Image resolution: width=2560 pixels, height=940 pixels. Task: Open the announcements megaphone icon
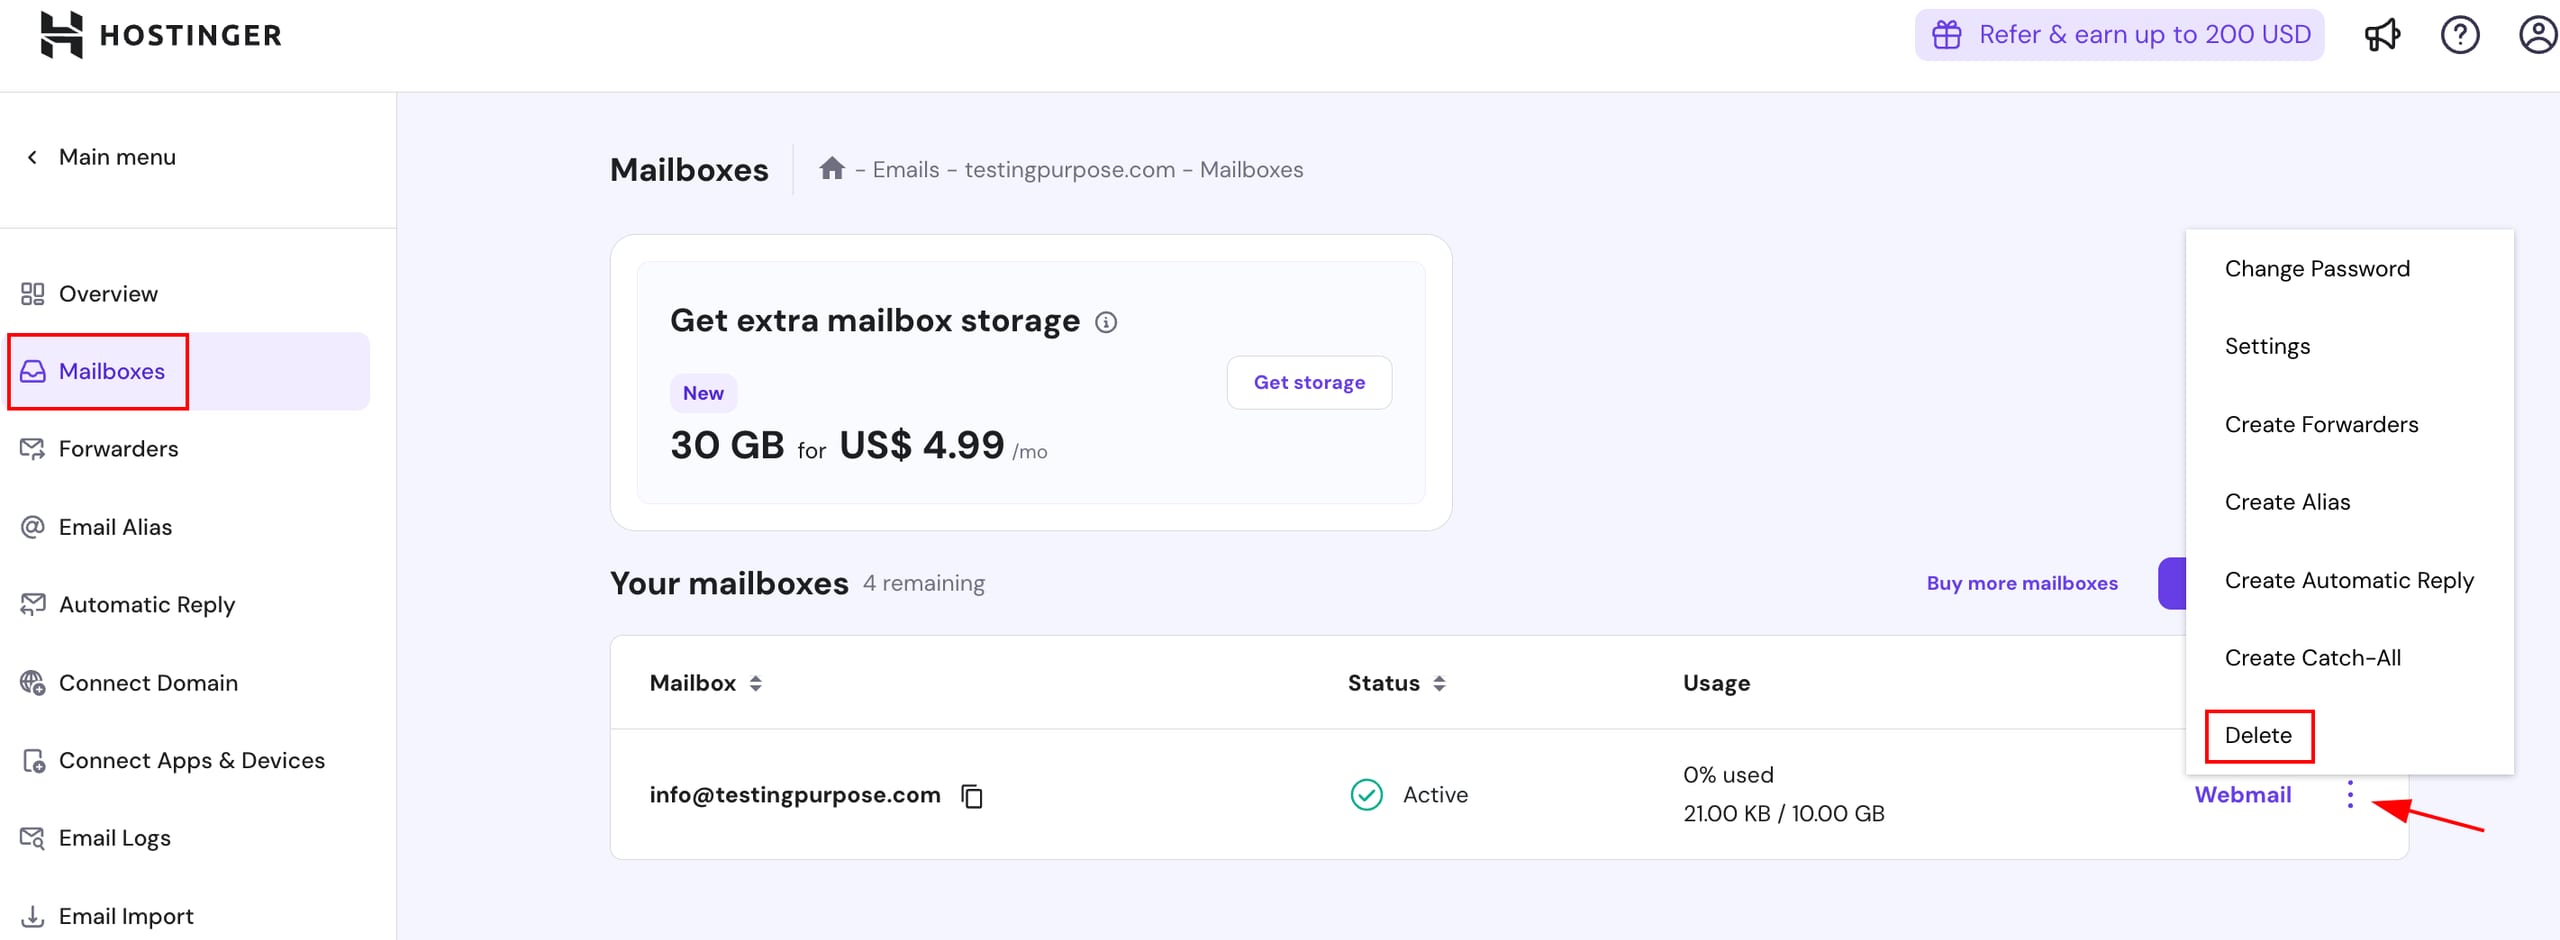click(2381, 35)
